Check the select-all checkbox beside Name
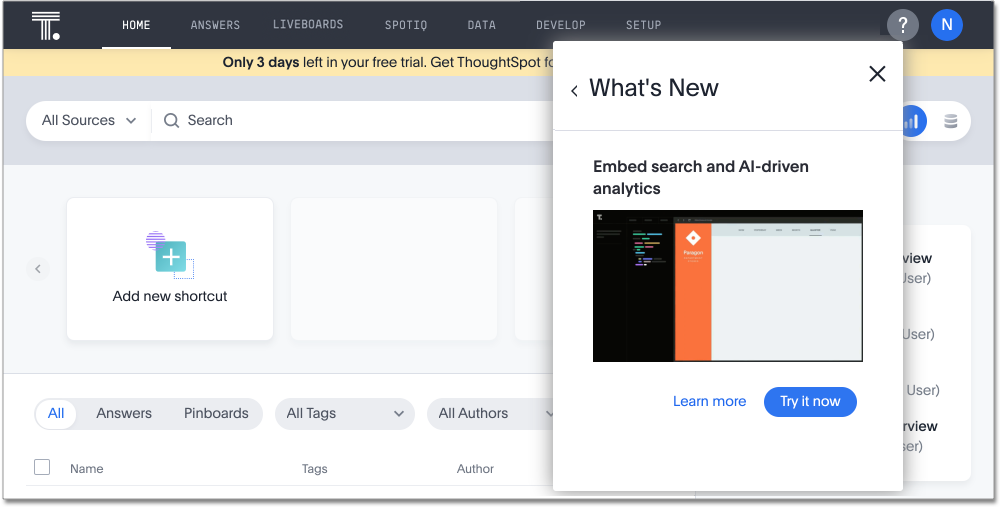 click(42, 467)
